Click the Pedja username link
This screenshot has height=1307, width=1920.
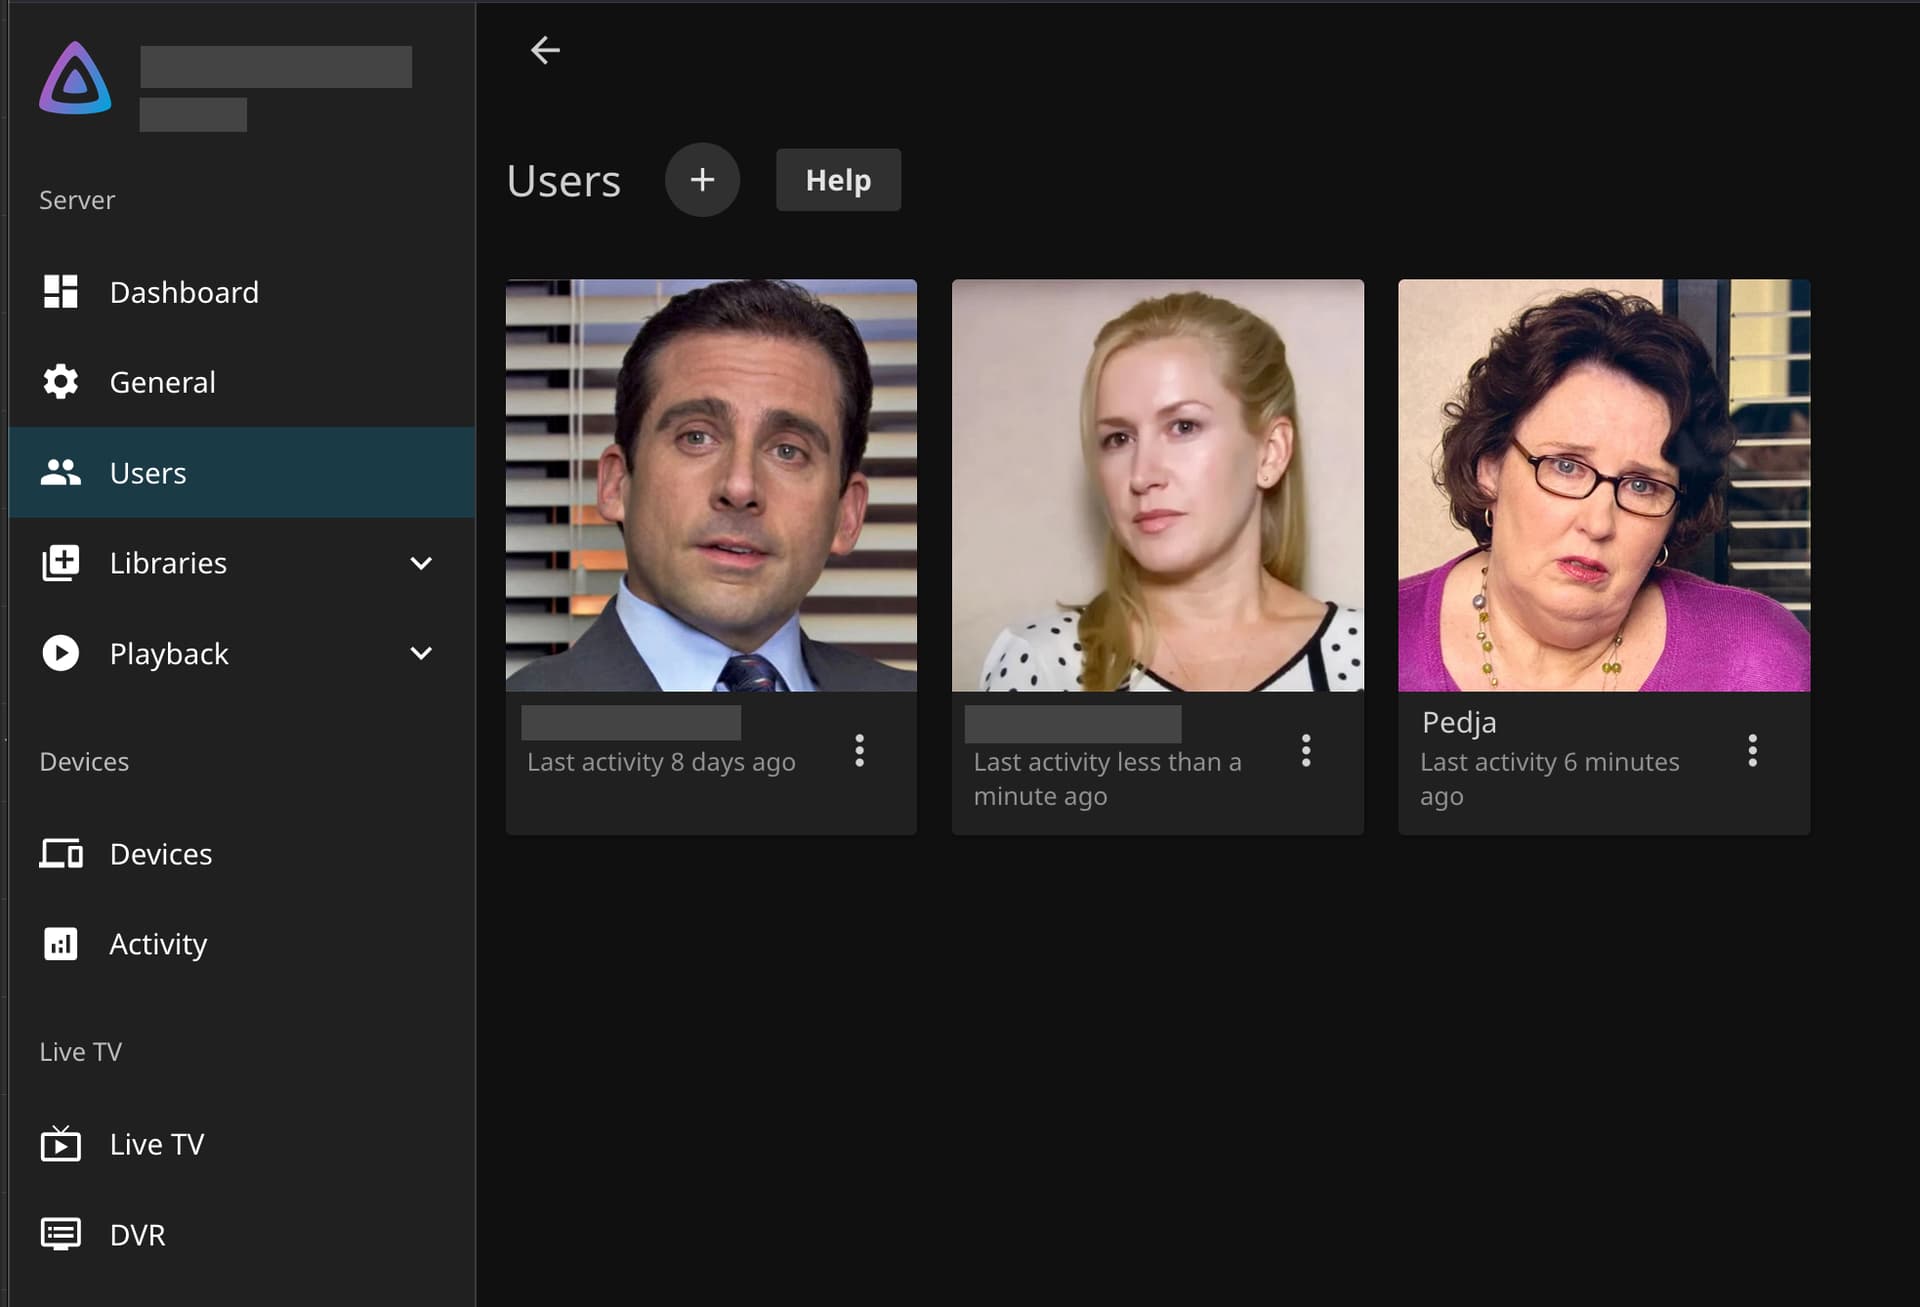pyautogui.click(x=1459, y=722)
